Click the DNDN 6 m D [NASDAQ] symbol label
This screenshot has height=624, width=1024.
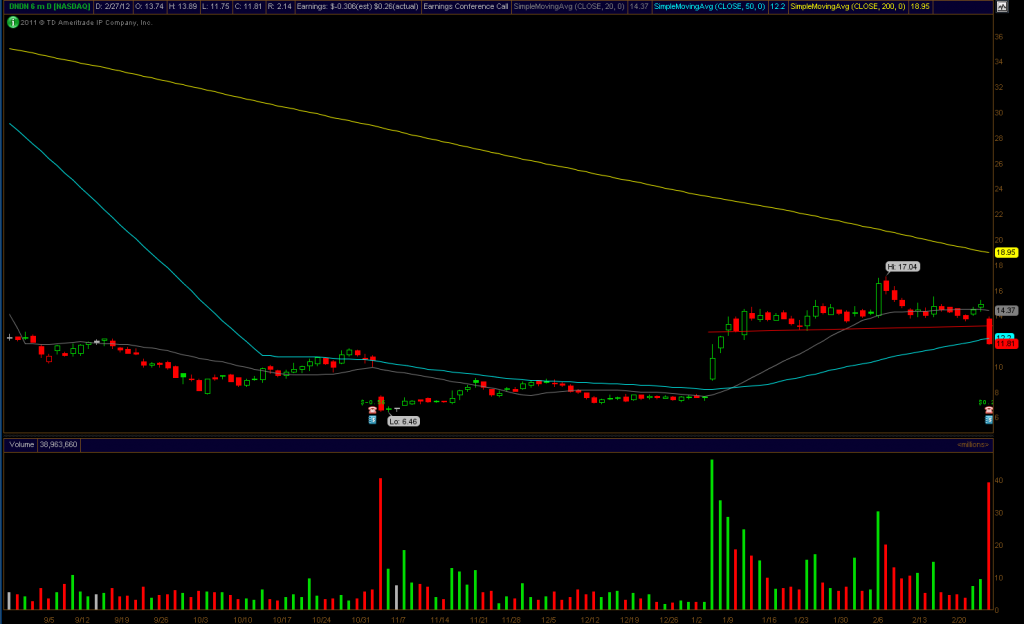point(50,7)
